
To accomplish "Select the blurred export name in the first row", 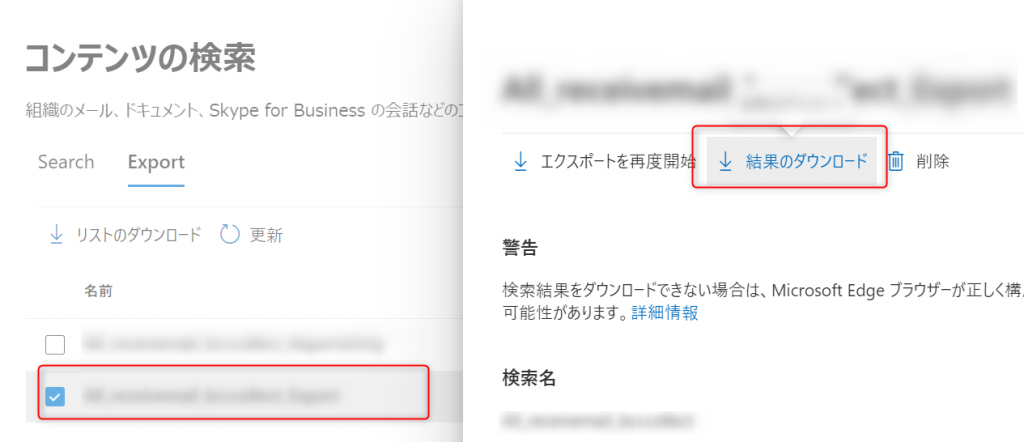I will click(231, 343).
